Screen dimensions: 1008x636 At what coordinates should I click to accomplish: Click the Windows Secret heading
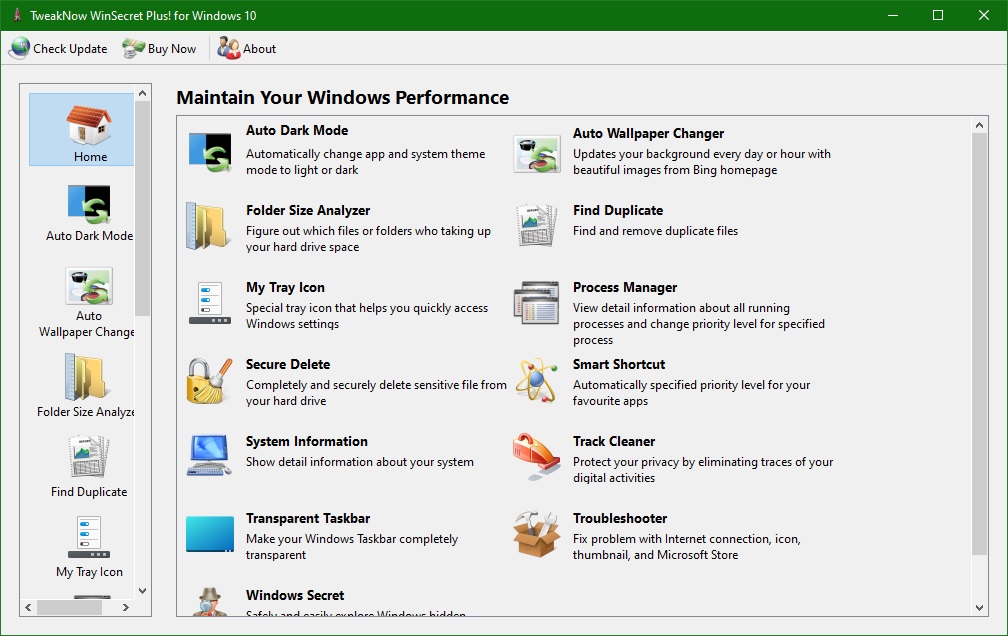pos(295,595)
